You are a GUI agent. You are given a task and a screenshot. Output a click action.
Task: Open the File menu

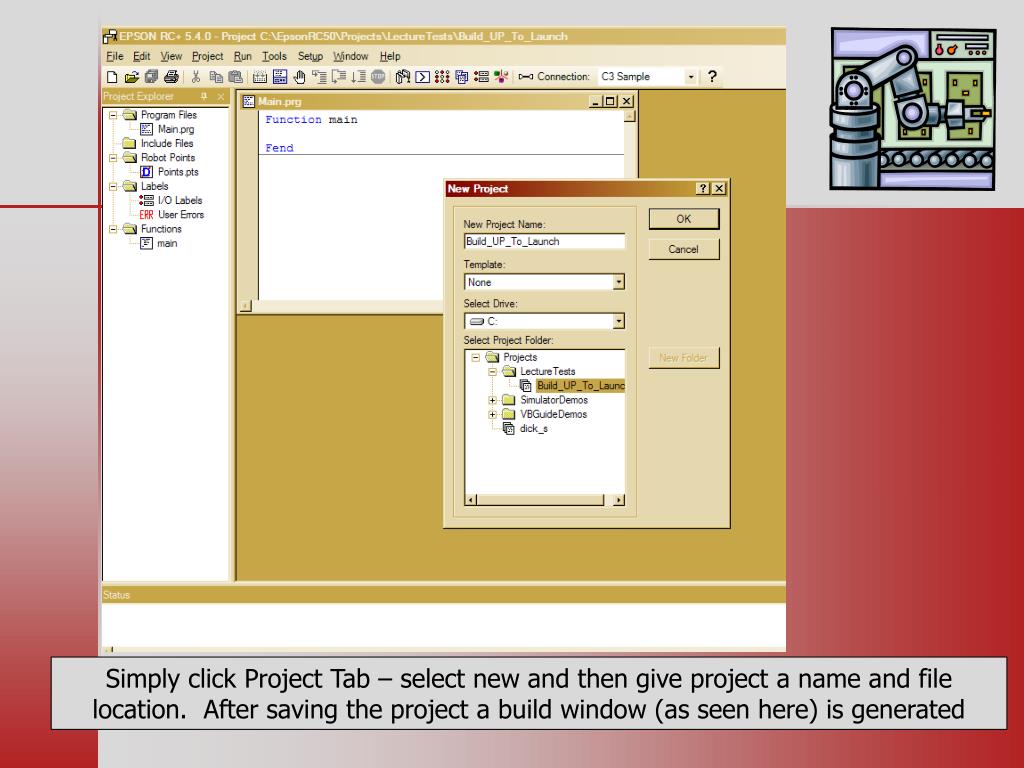click(x=114, y=57)
